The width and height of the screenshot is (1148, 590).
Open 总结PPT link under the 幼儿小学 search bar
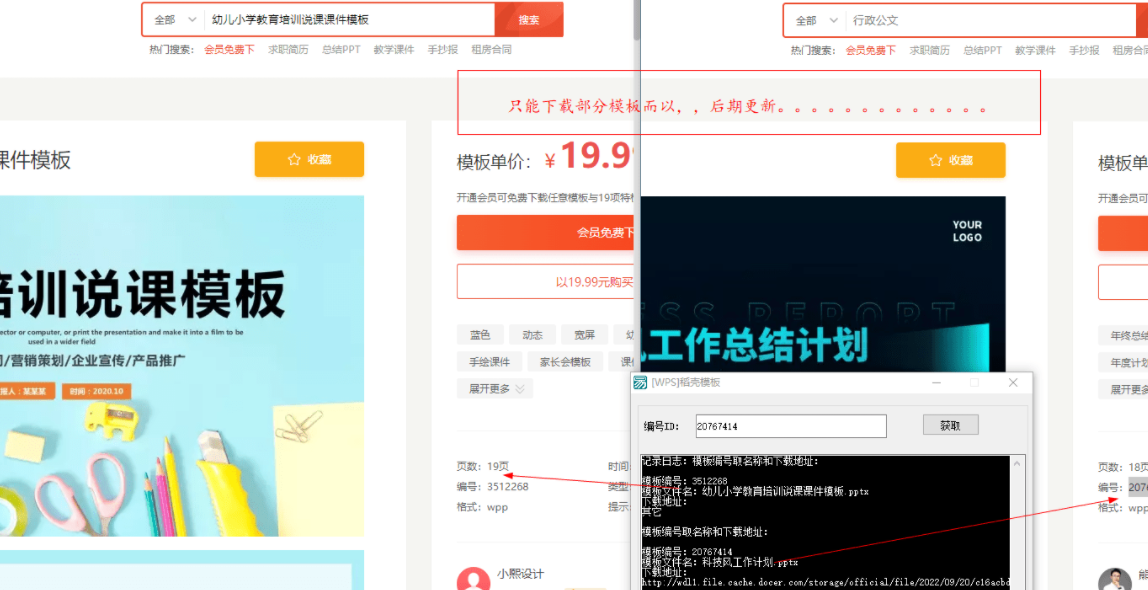click(341, 50)
